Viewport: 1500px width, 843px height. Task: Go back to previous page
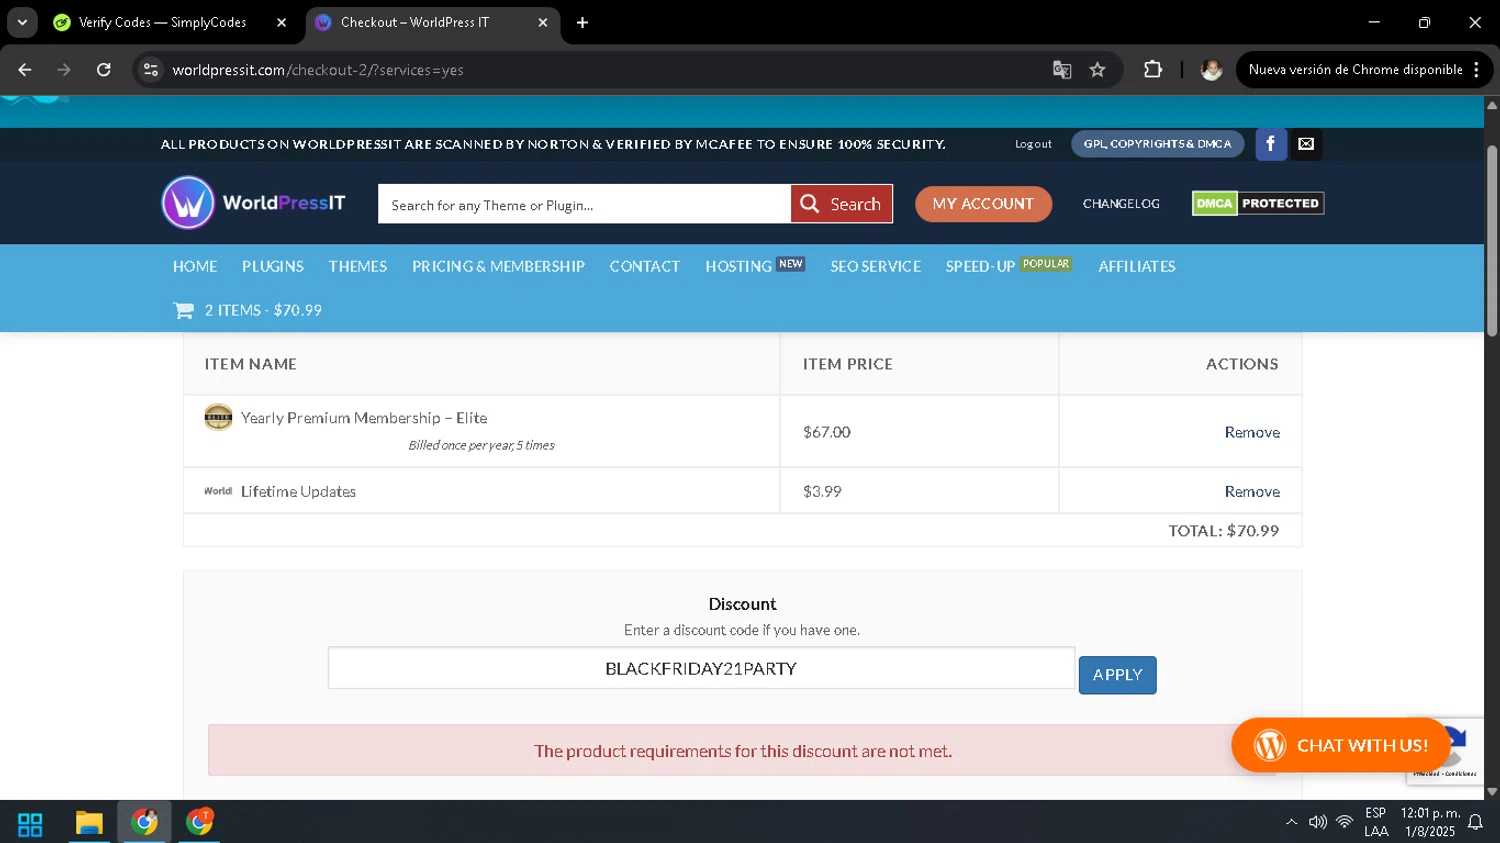click(25, 70)
